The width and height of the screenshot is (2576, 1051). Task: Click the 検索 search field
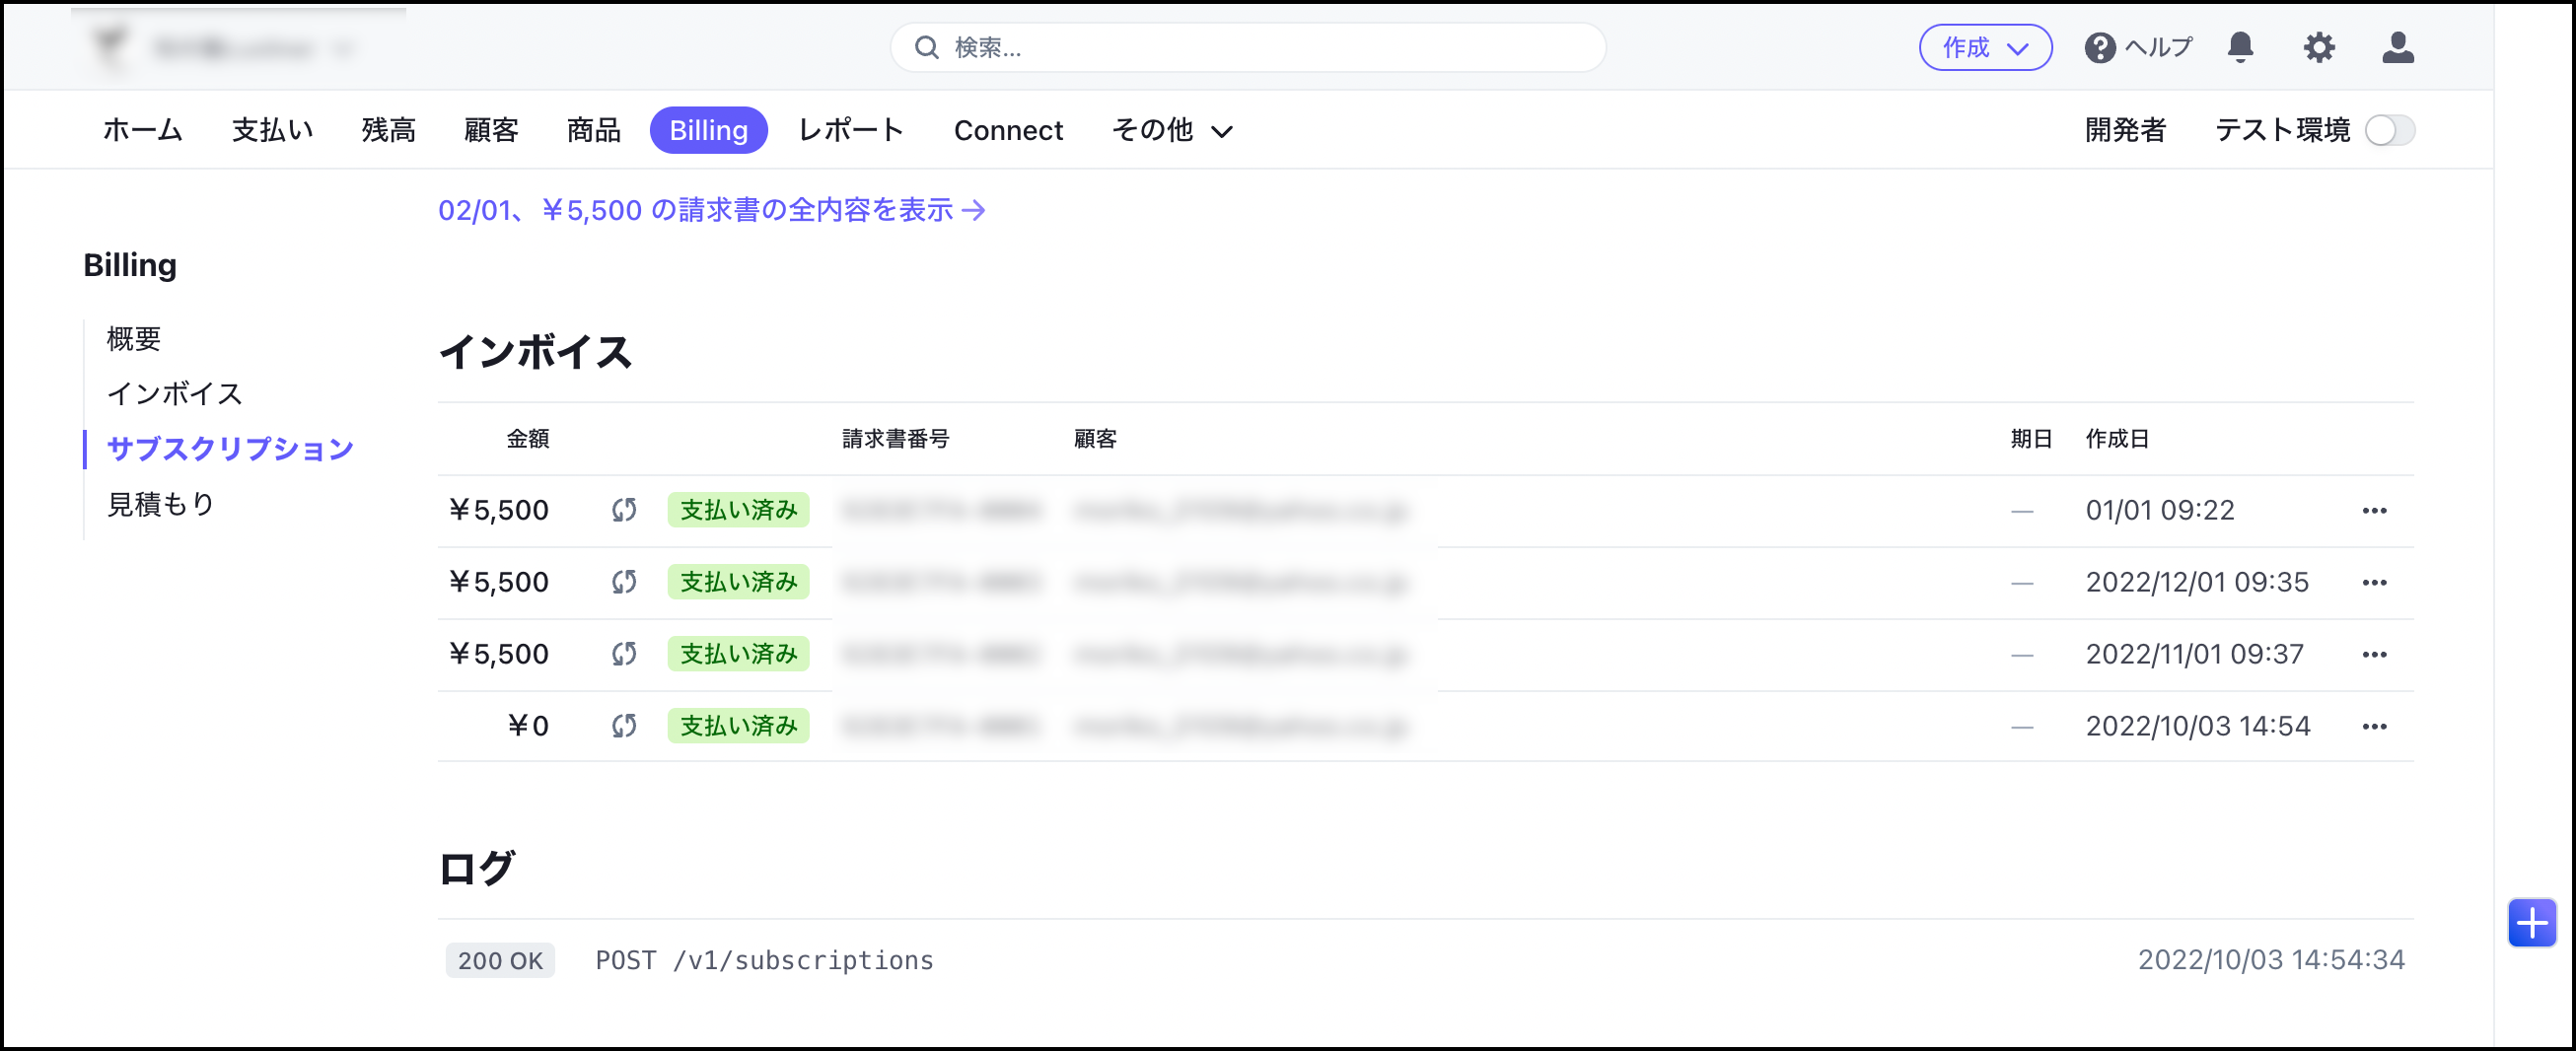1248,47
